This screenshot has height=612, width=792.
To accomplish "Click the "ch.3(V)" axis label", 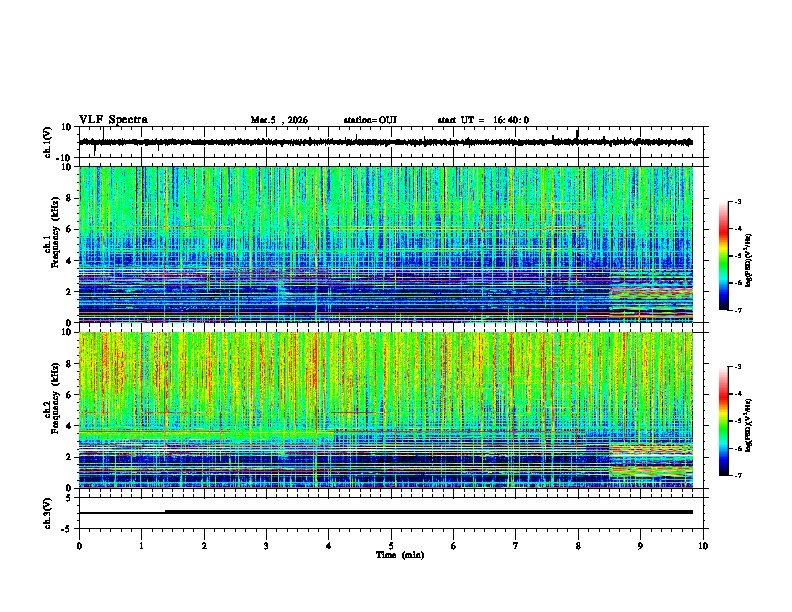I will pos(48,513).
